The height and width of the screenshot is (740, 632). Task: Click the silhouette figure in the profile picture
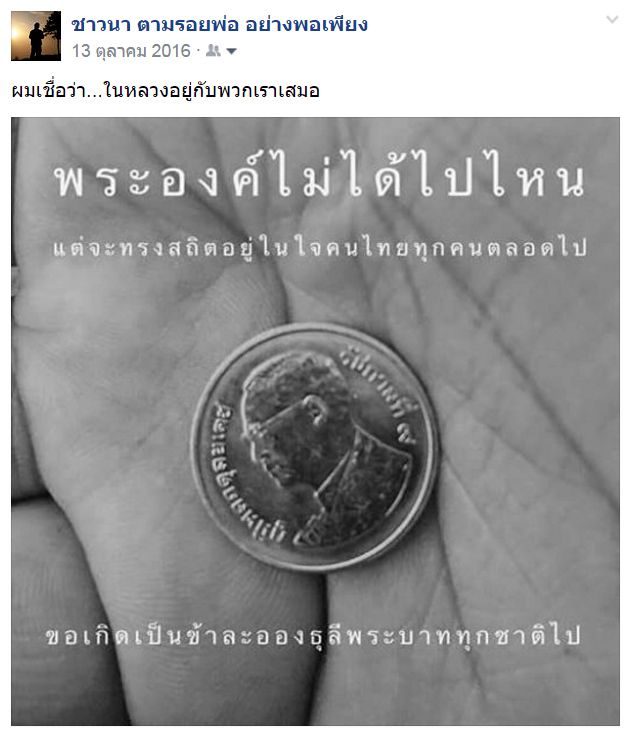click(37, 42)
